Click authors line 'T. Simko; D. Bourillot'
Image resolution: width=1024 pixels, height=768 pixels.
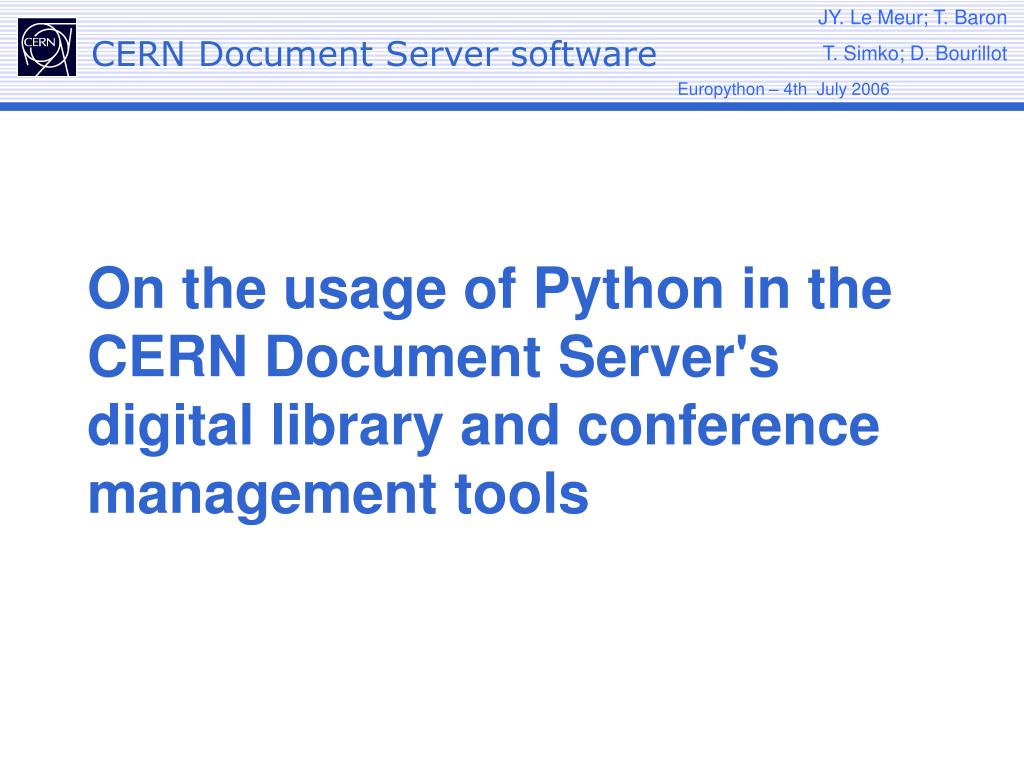point(914,54)
